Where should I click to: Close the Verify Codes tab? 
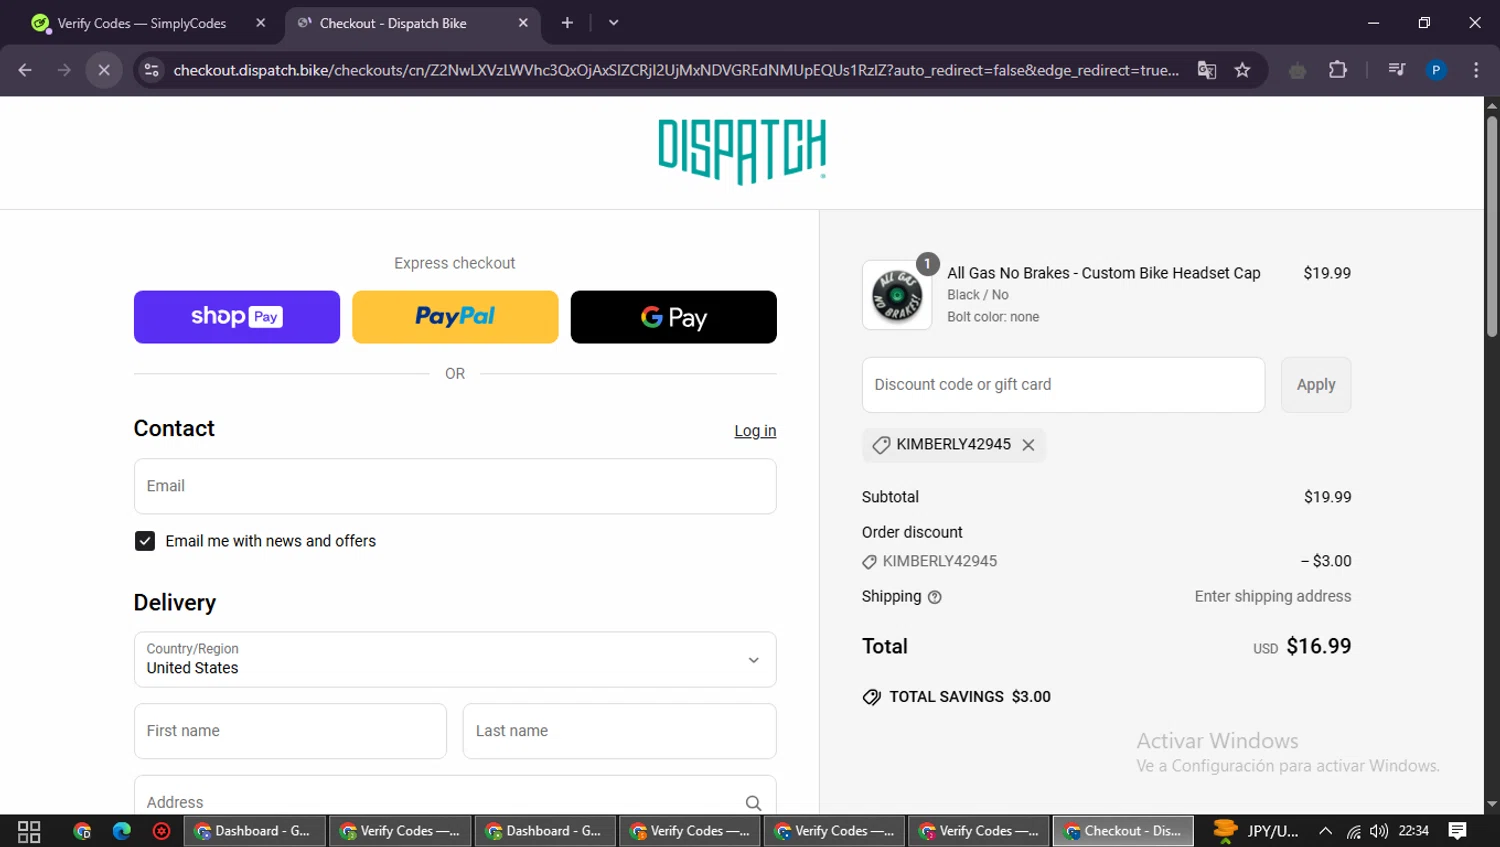coord(261,23)
